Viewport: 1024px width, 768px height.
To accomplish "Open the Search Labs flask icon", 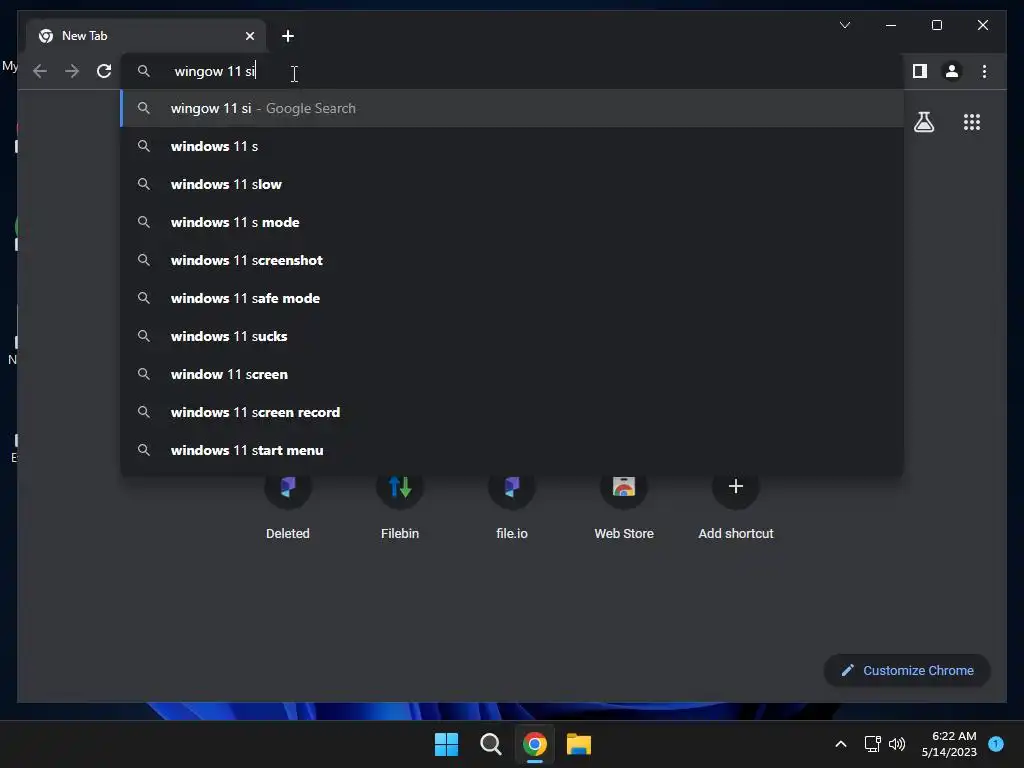I will click(x=923, y=122).
